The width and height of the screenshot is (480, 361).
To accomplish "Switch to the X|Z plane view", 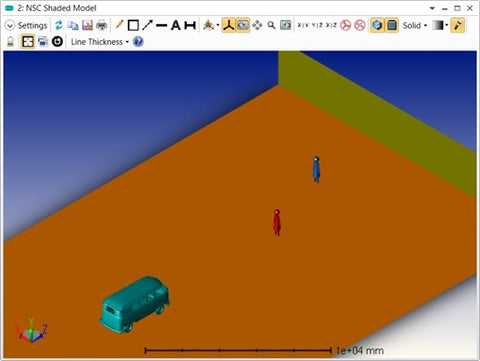I will pos(331,25).
